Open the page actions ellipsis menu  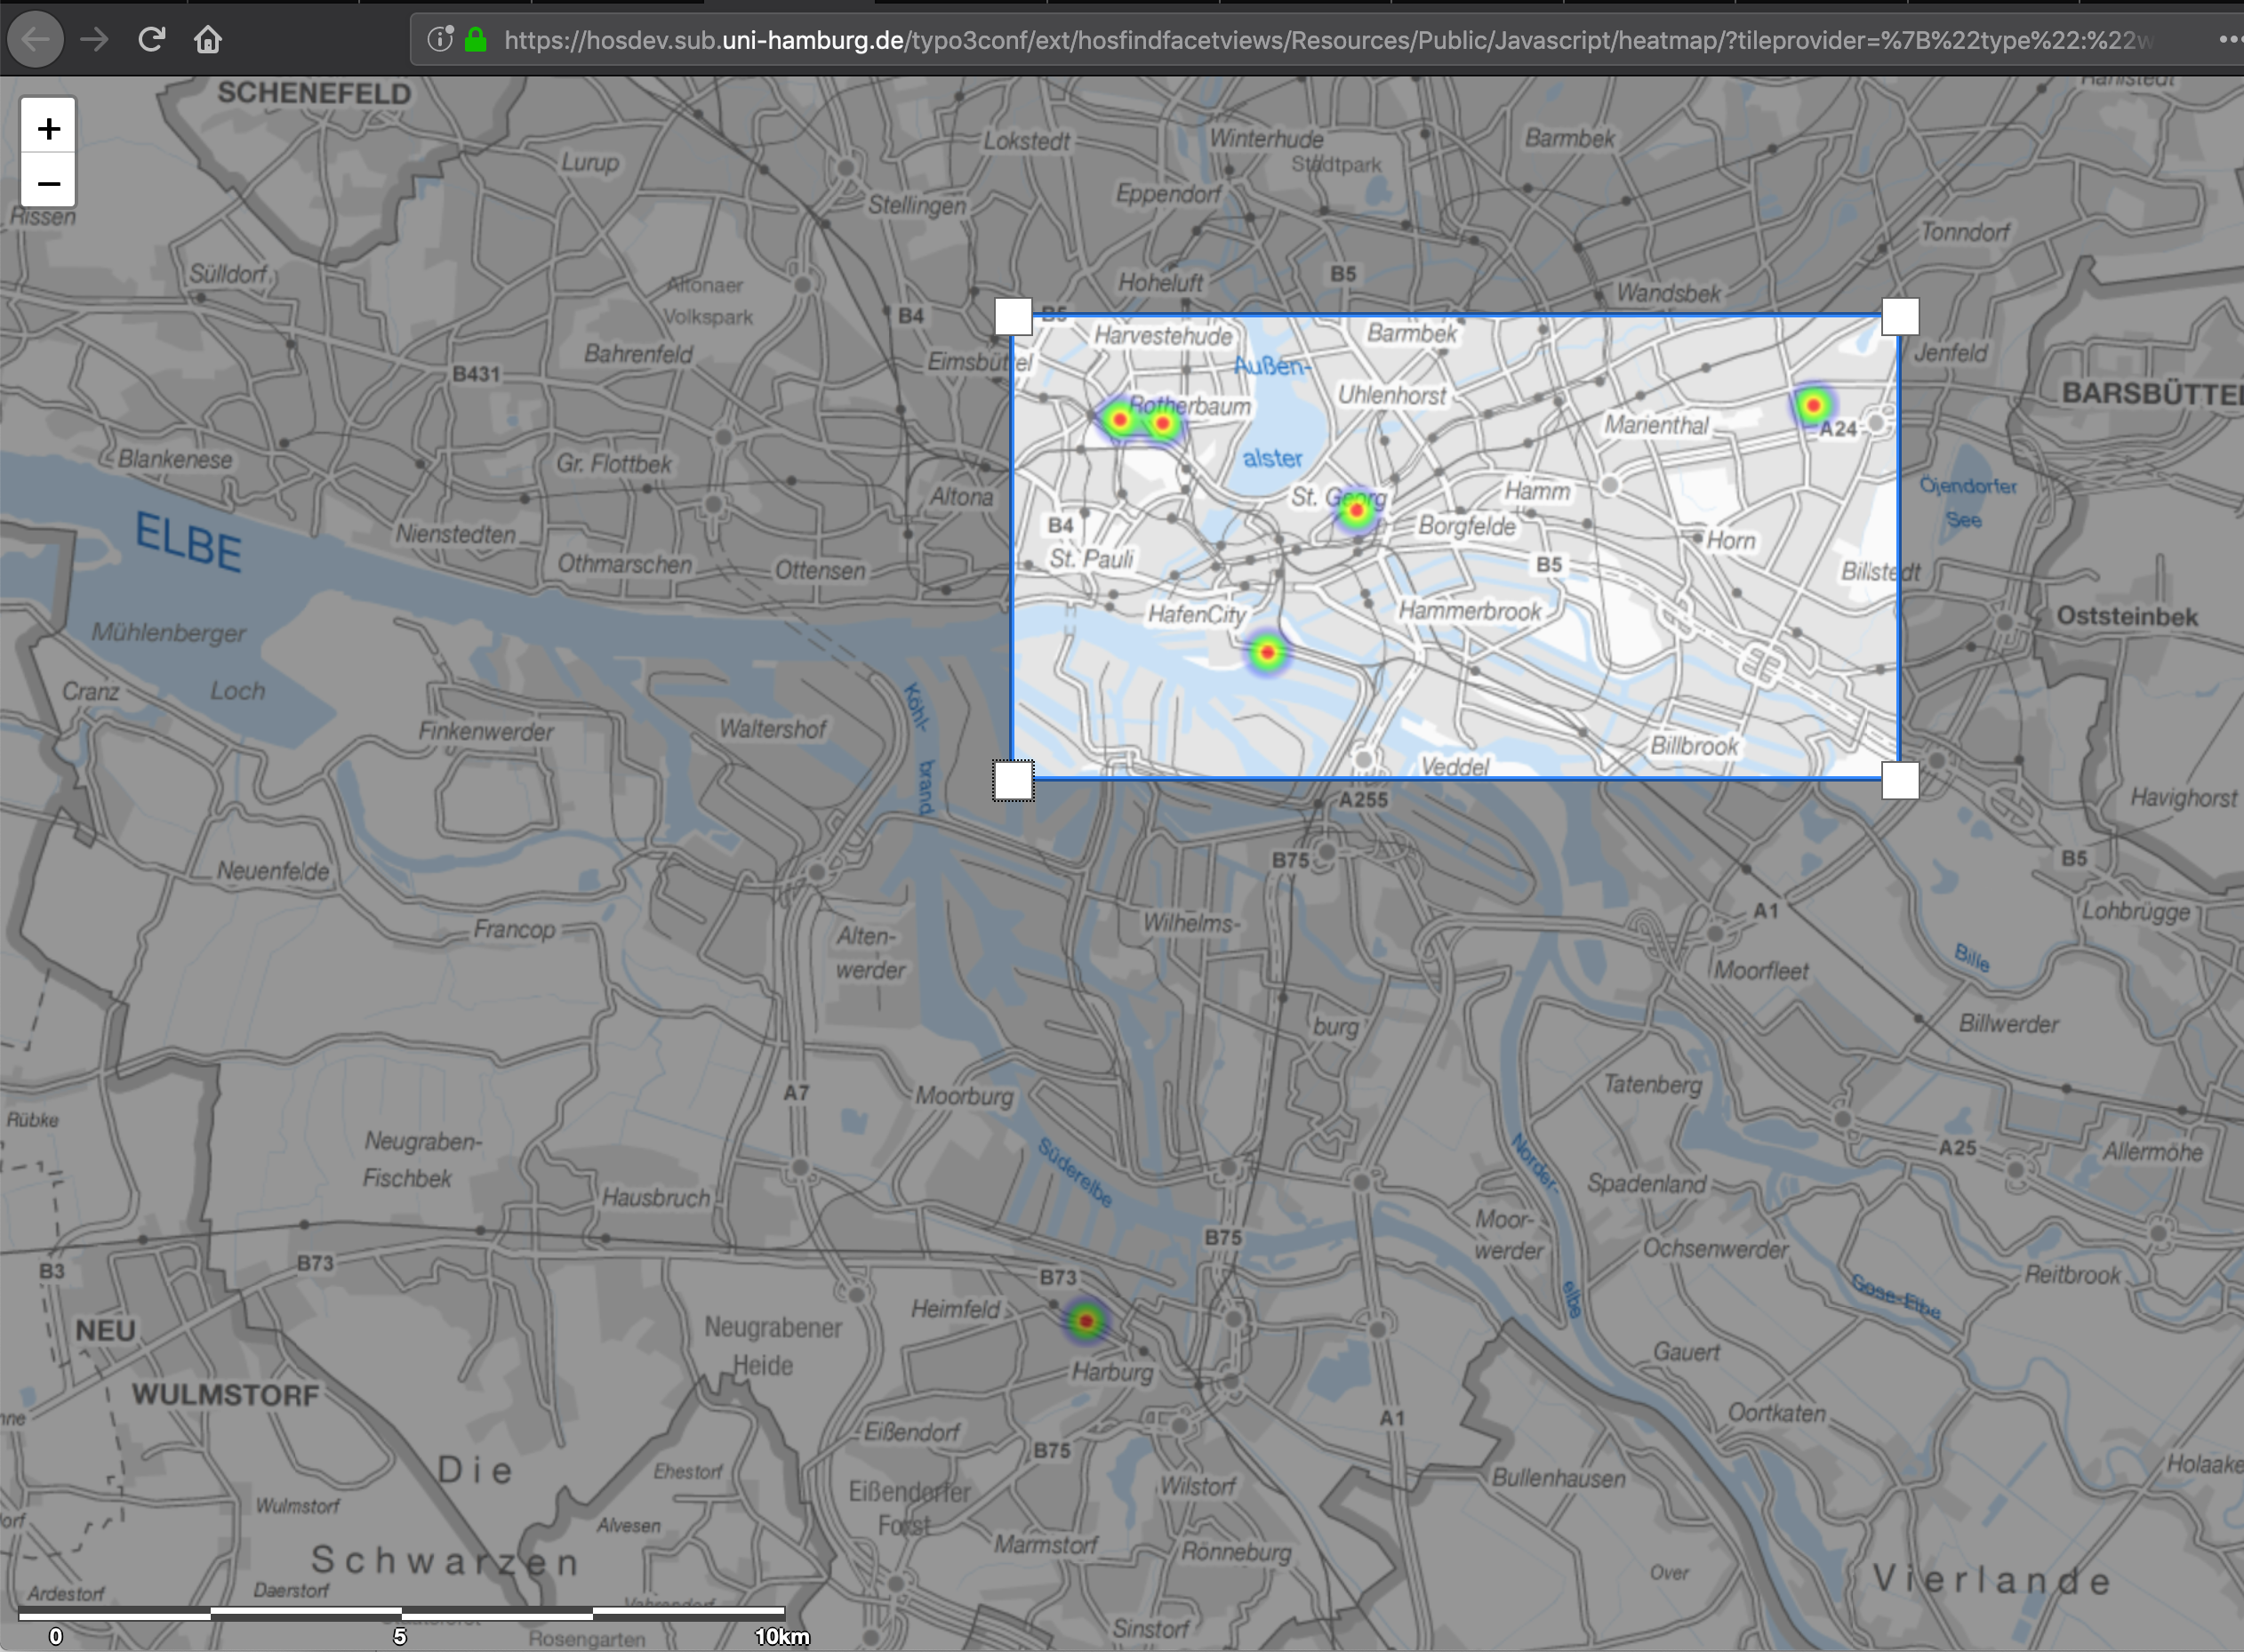(2229, 40)
